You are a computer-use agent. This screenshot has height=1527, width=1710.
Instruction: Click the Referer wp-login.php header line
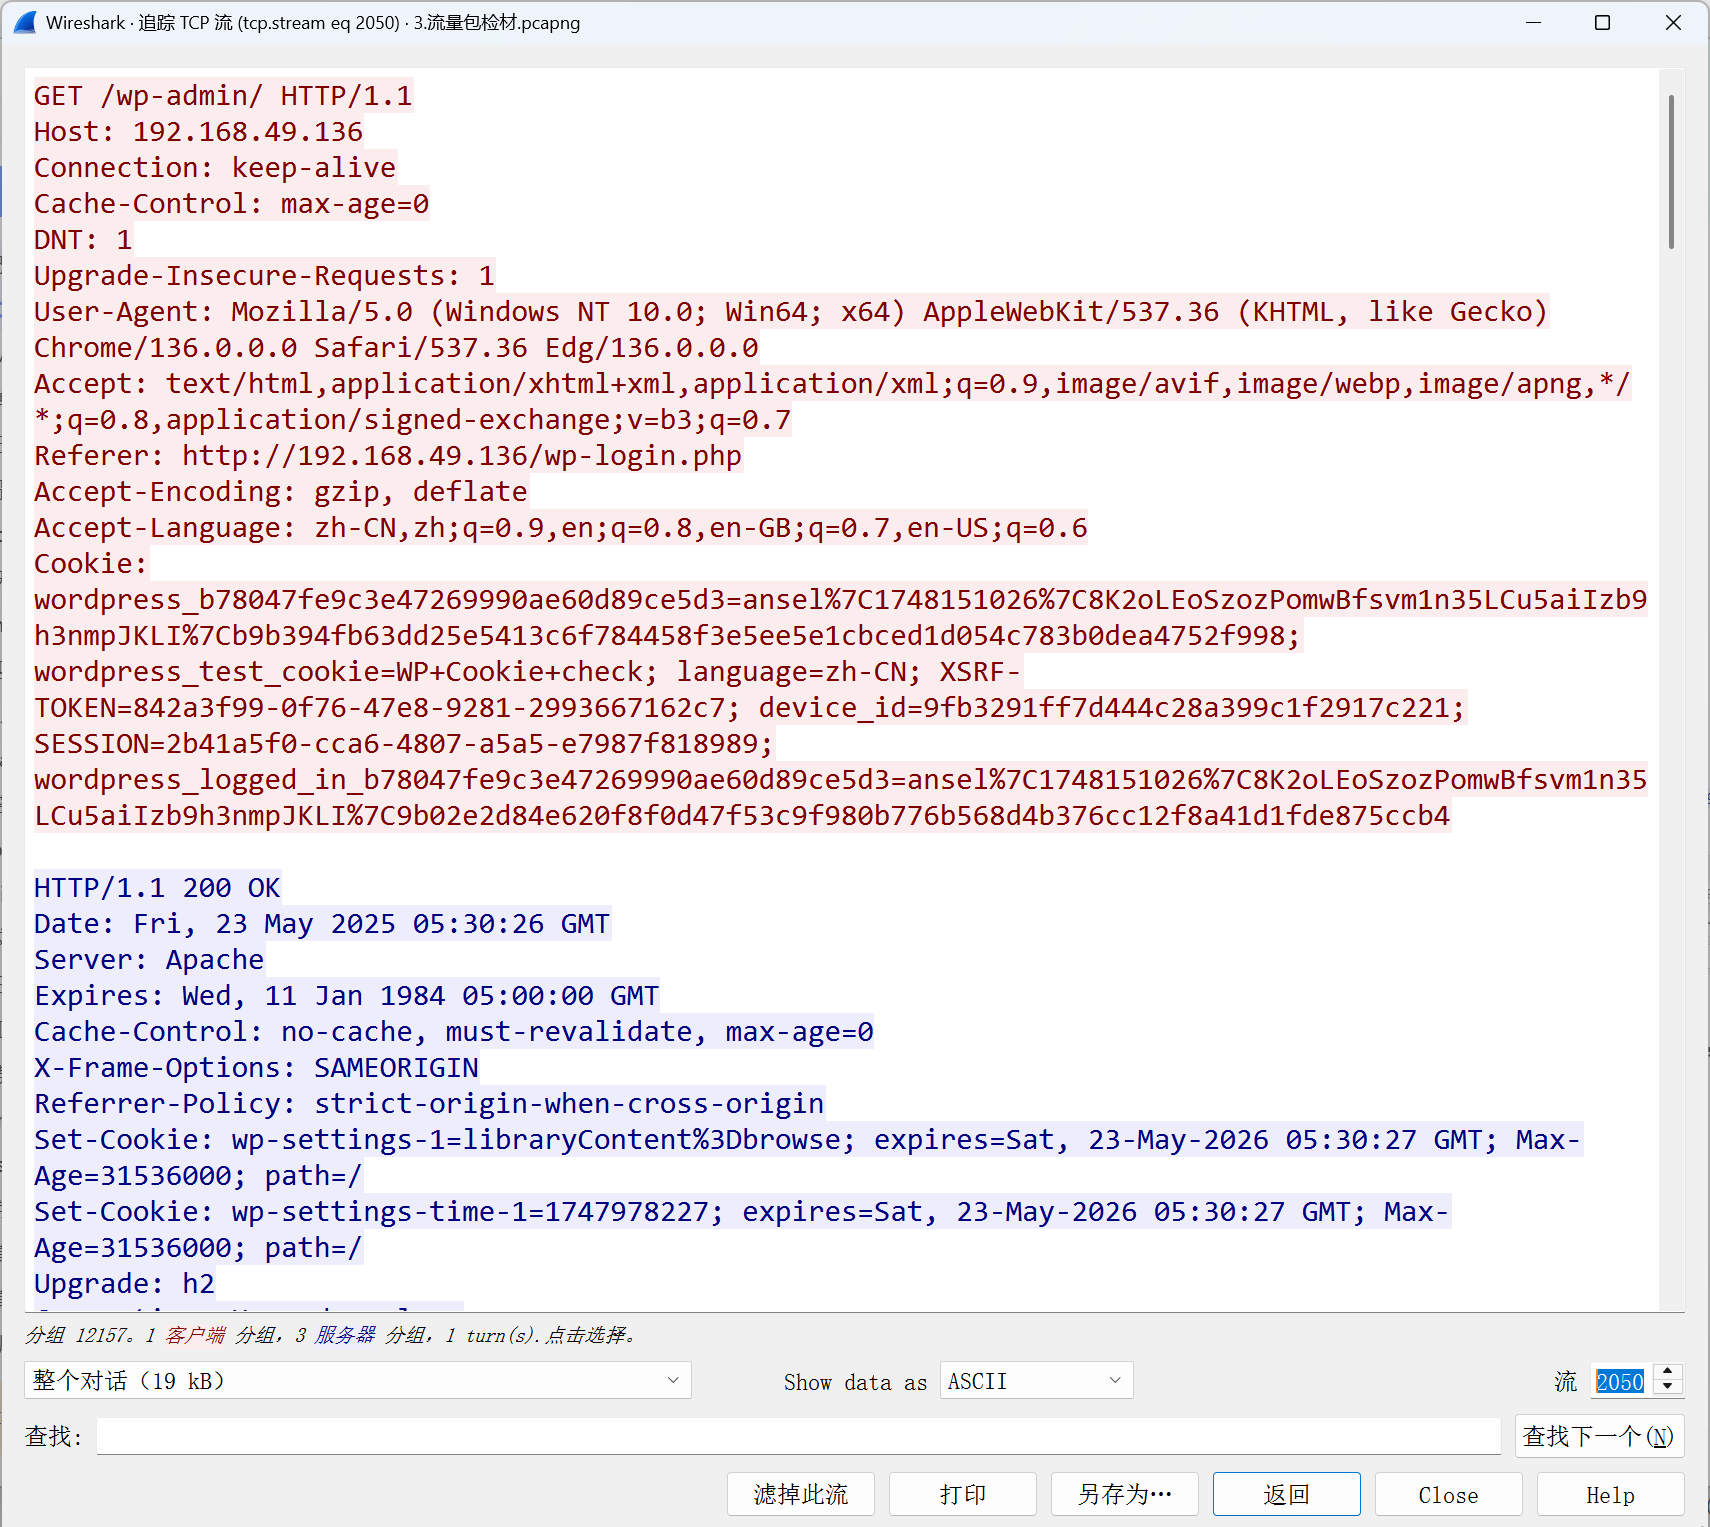coord(388,456)
